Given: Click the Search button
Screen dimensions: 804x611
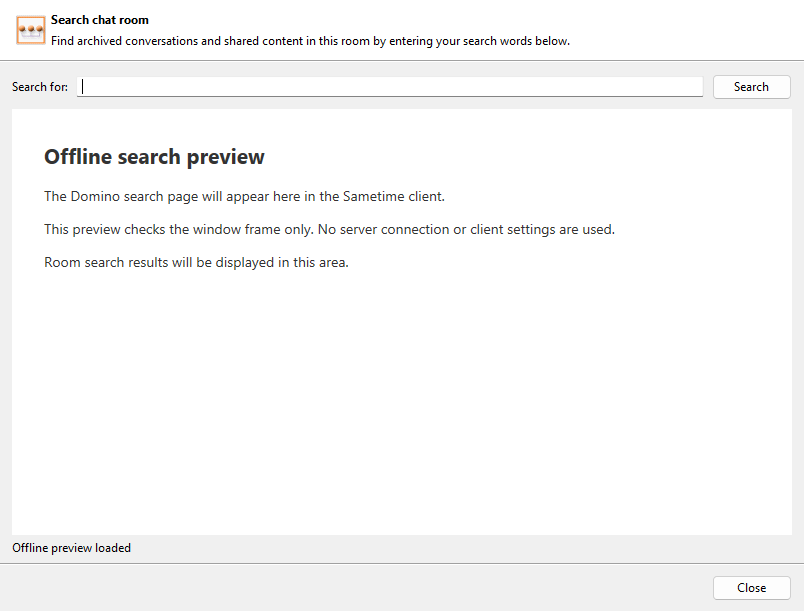Looking at the screenshot, I should (x=752, y=87).
